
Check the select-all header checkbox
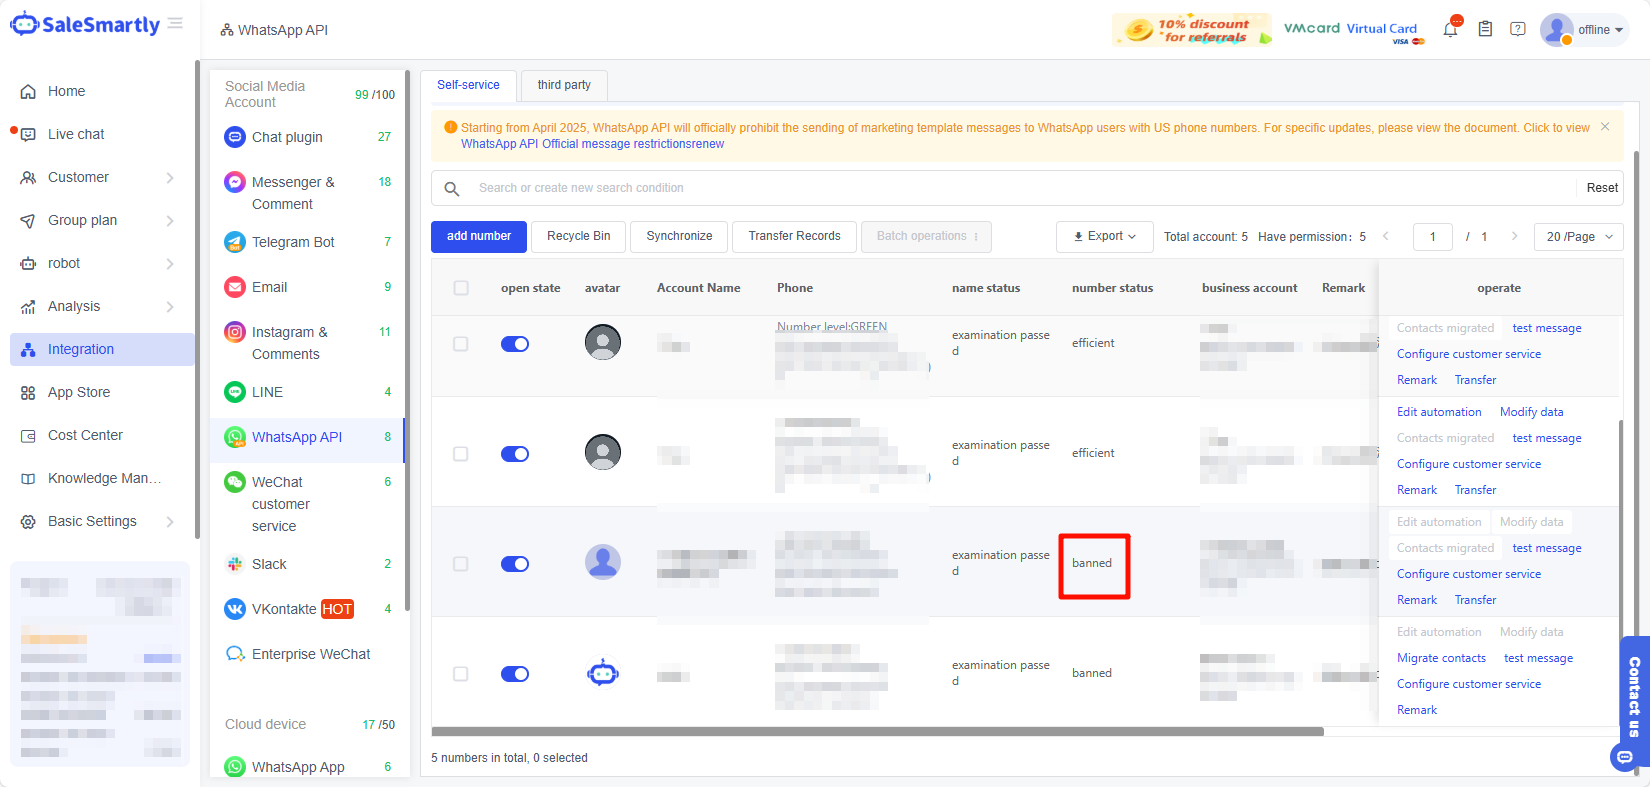point(461,288)
